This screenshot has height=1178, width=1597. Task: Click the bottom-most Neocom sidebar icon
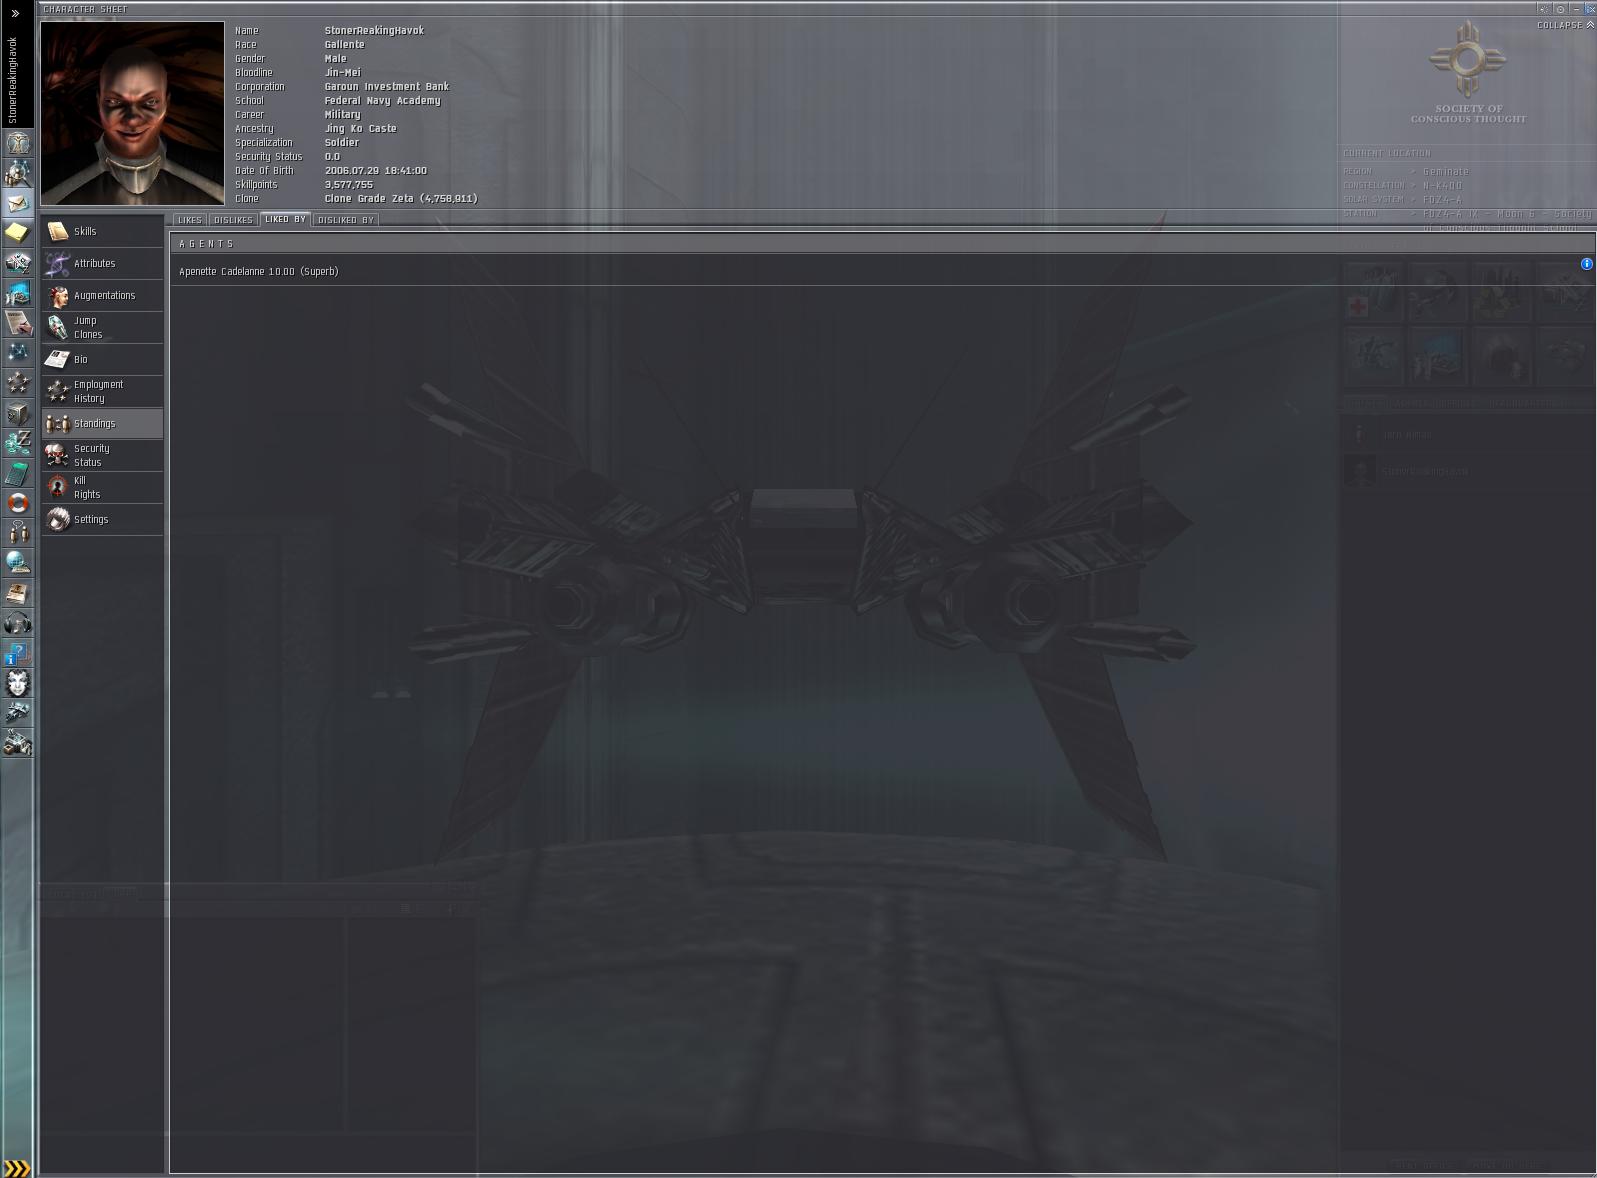click(18, 743)
